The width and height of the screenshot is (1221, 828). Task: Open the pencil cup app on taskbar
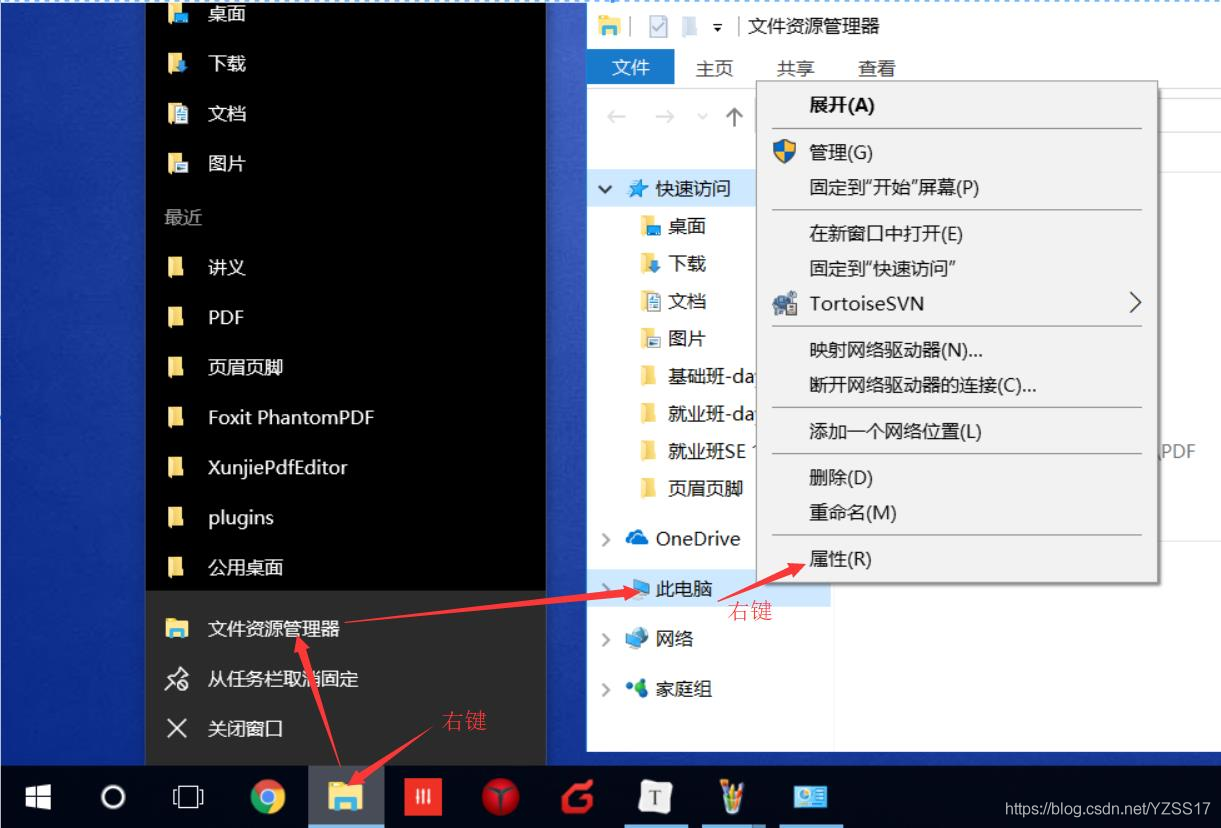[x=733, y=797]
